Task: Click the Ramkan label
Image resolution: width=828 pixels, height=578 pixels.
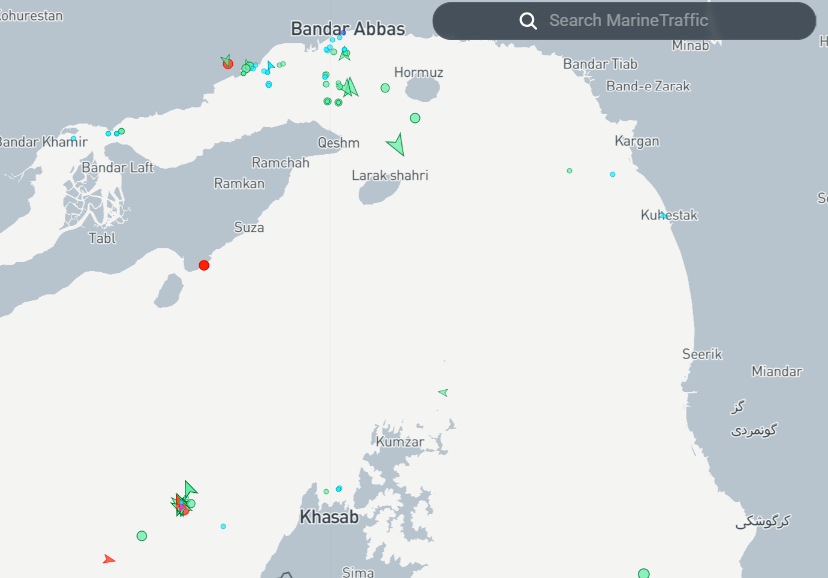Action: coord(239,183)
